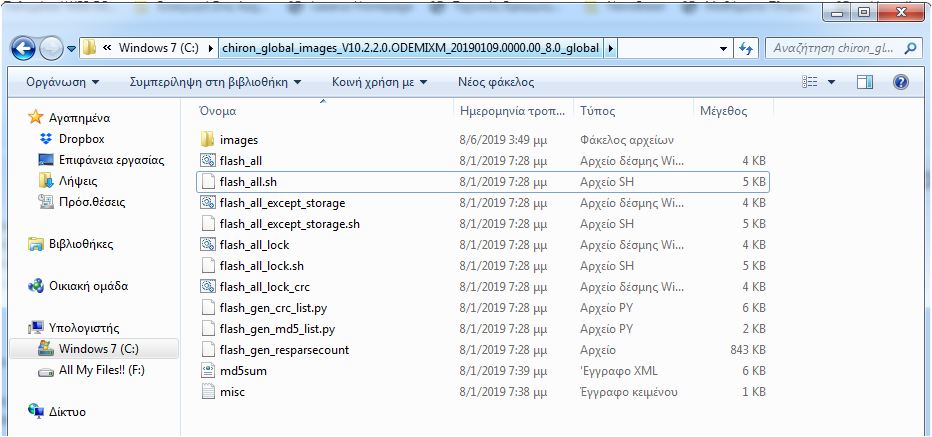Select the flash_all batch file icon
932x437 pixels.
(208, 161)
